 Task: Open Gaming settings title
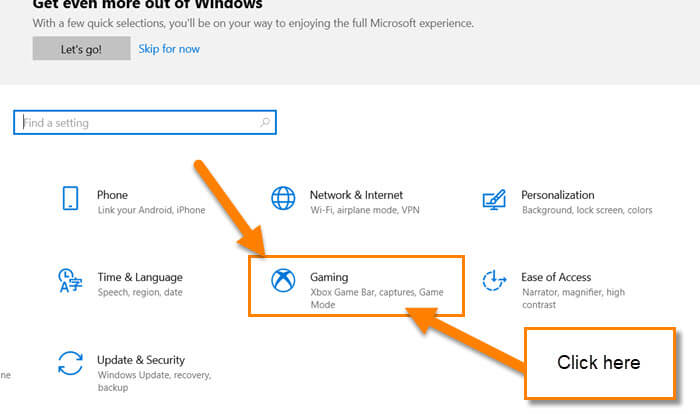(x=329, y=277)
